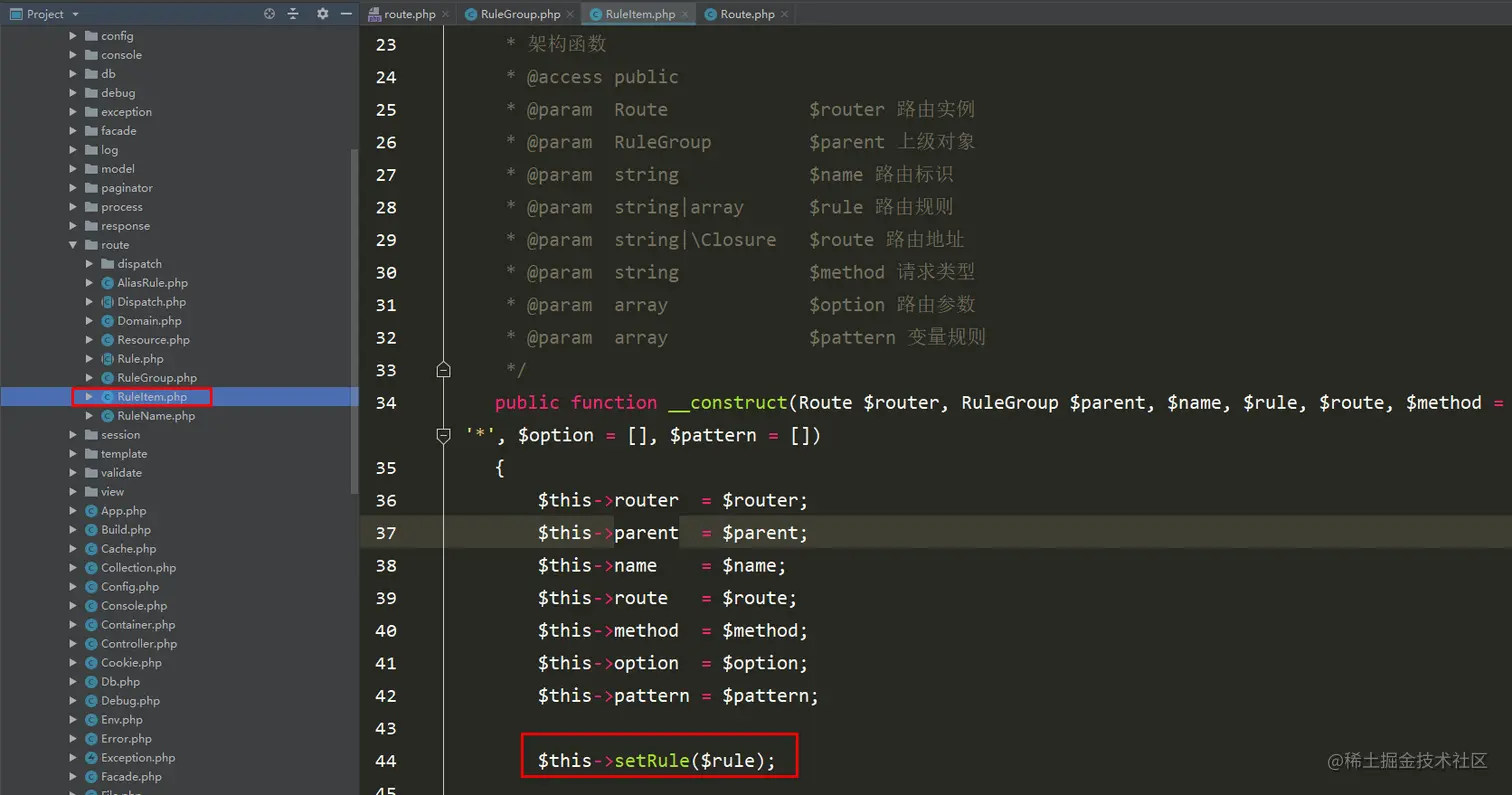Click the __construct function name
The image size is (1512, 795).
pos(728,403)
